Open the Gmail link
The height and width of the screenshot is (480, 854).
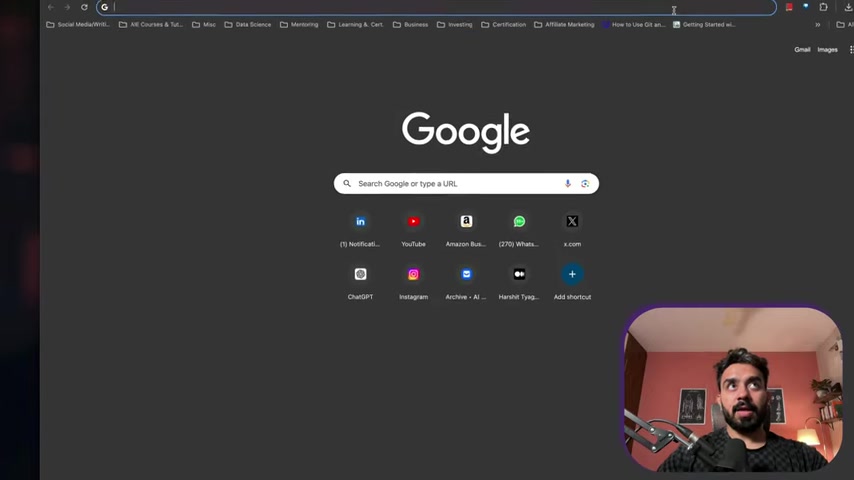802,50
